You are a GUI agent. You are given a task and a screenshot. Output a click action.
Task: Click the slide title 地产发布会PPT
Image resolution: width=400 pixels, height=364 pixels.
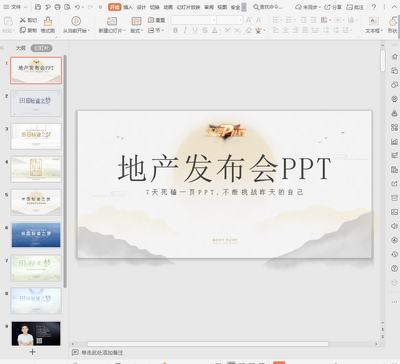tap(224, 168)
